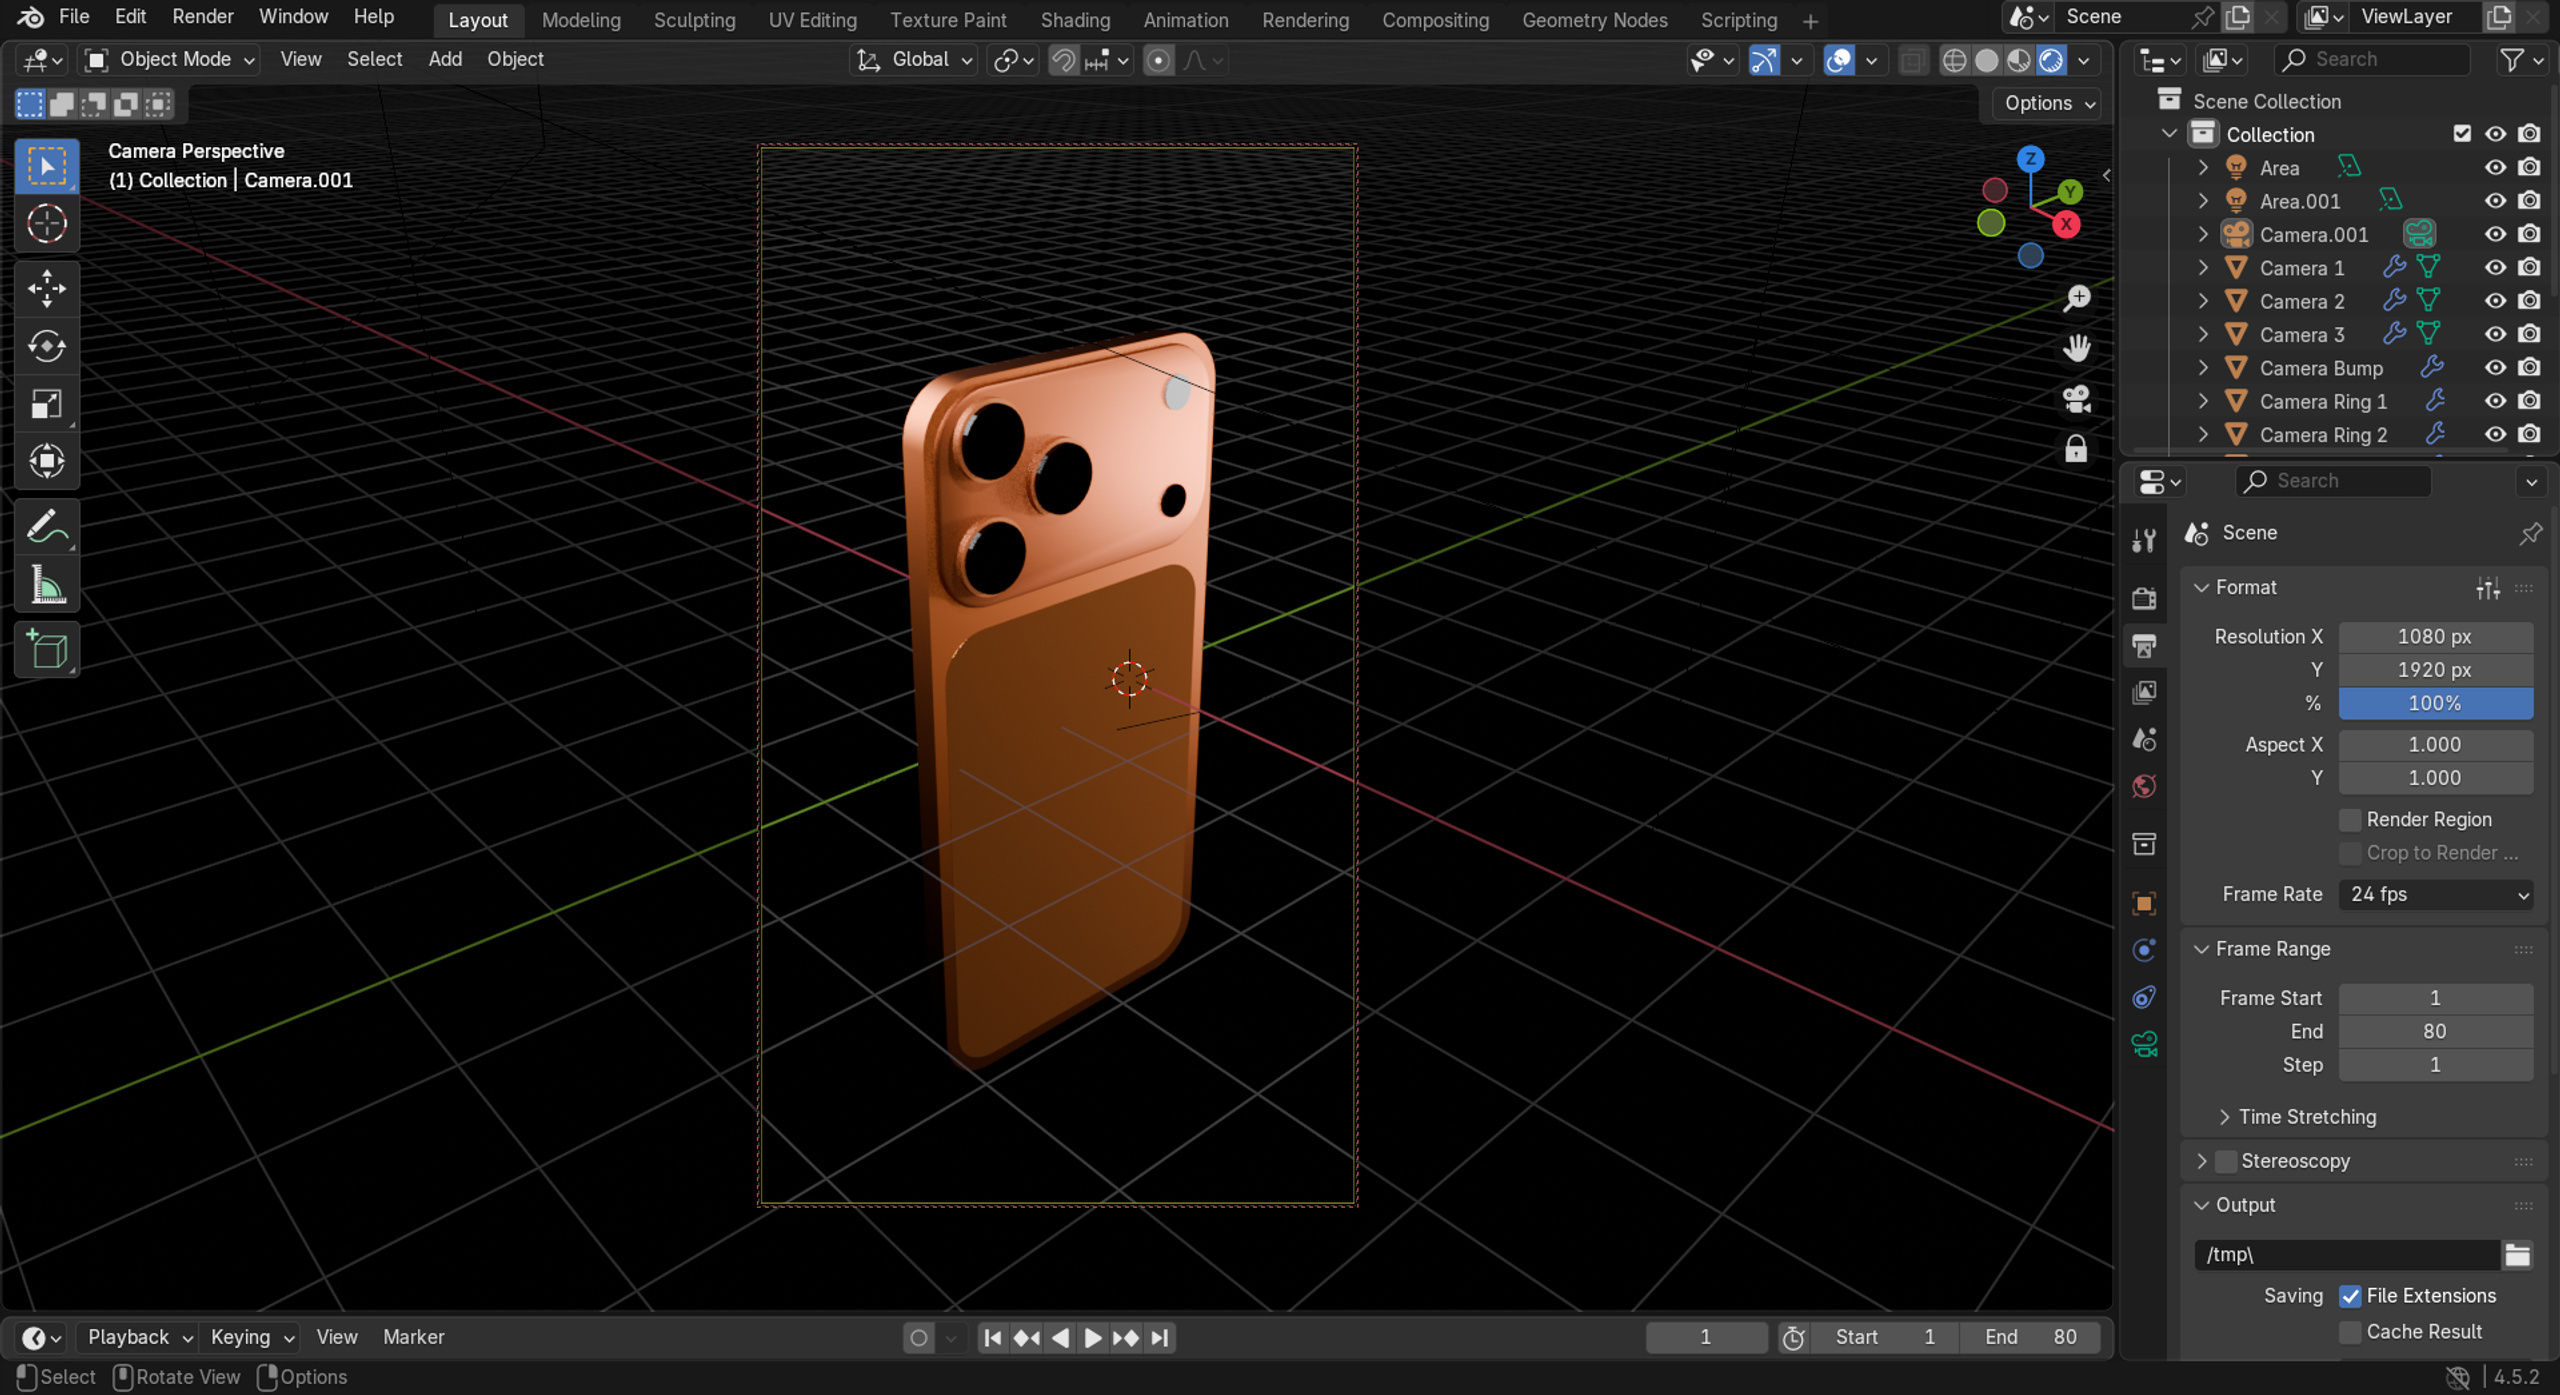Image resolution: width=2560 pixels, height=1395 pixels.
Task: Click the /tmp\ output path field
Action: 2346,1254
